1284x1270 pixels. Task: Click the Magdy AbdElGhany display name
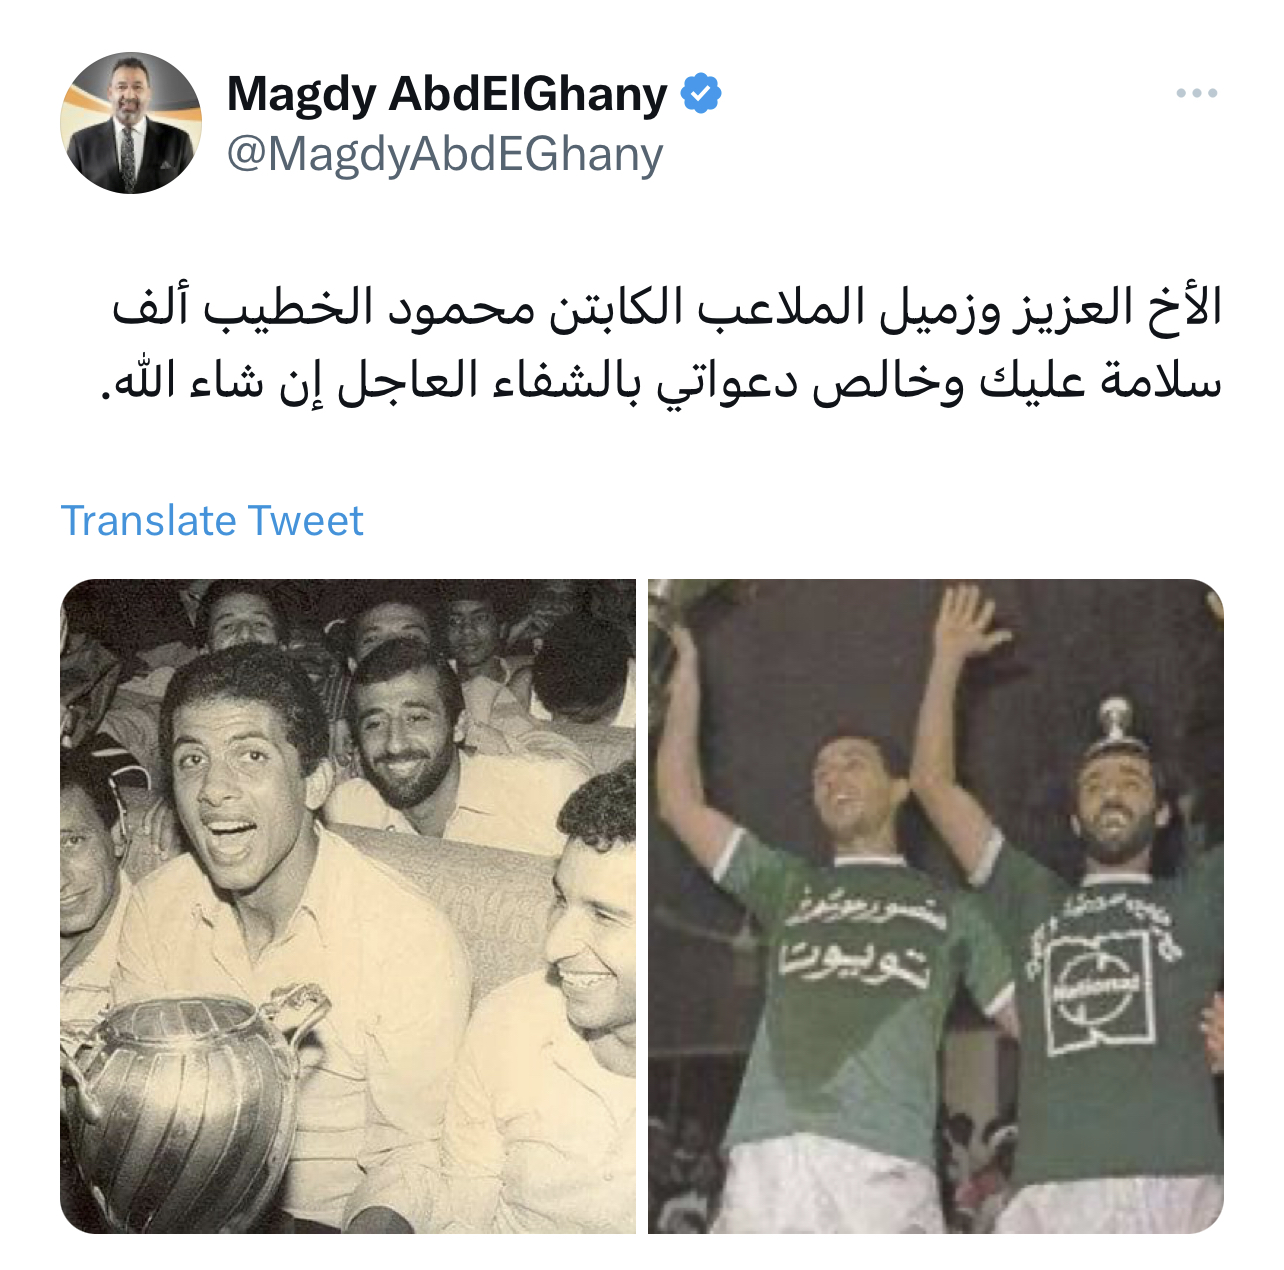(x=447, y=94)
